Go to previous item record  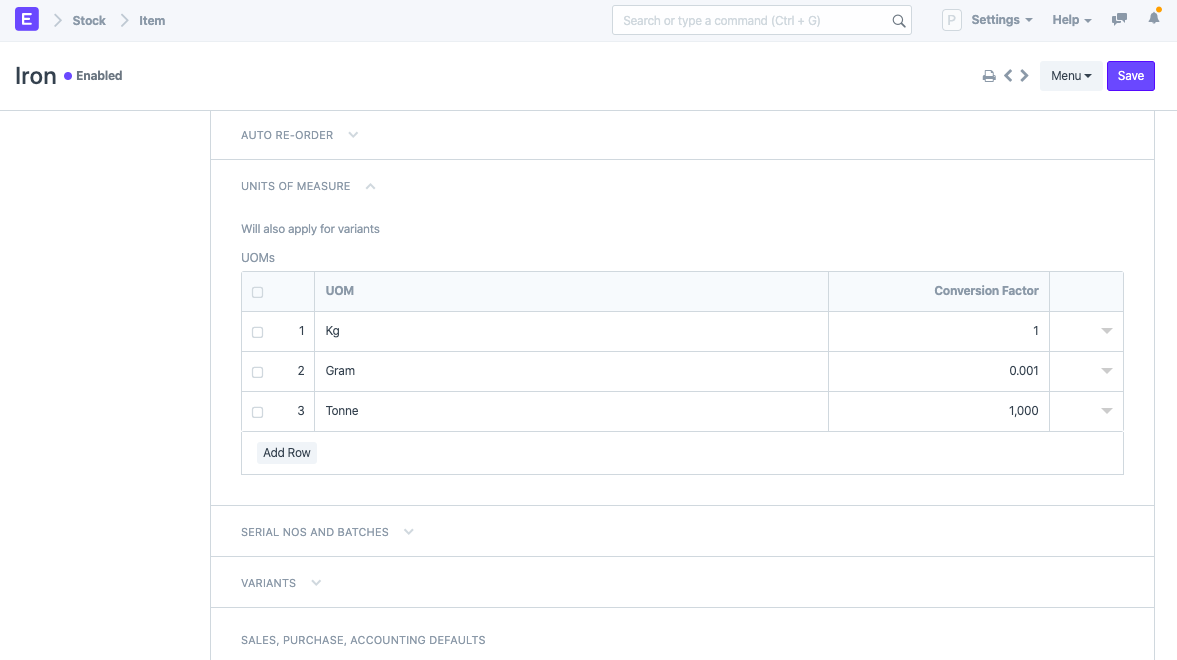(x=1008, y=75)
